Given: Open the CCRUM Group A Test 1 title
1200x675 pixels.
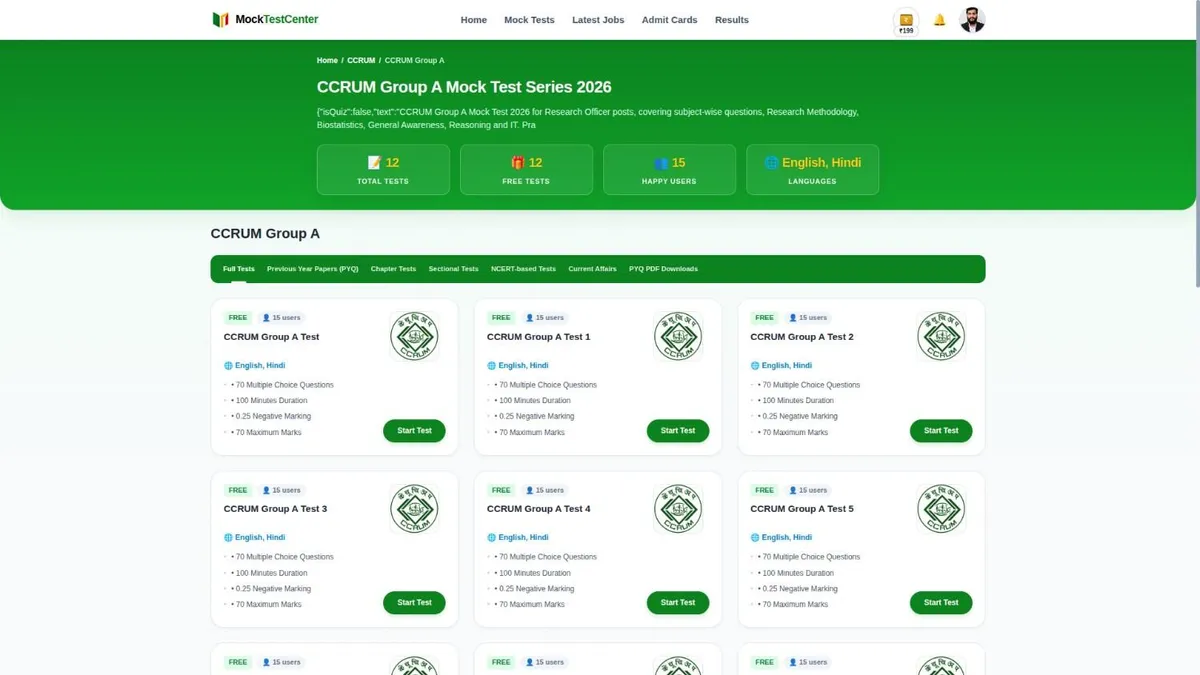Looking at the screenshot, I should coord(539,337).
